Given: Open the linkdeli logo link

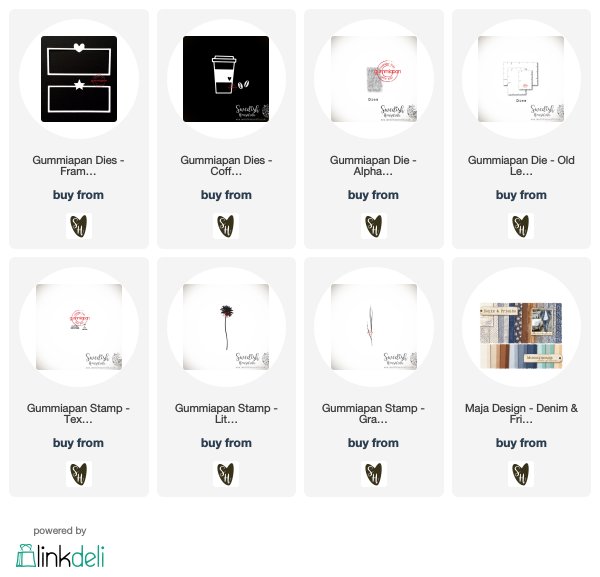Looking at the screenshot, I should click(60, 556).
